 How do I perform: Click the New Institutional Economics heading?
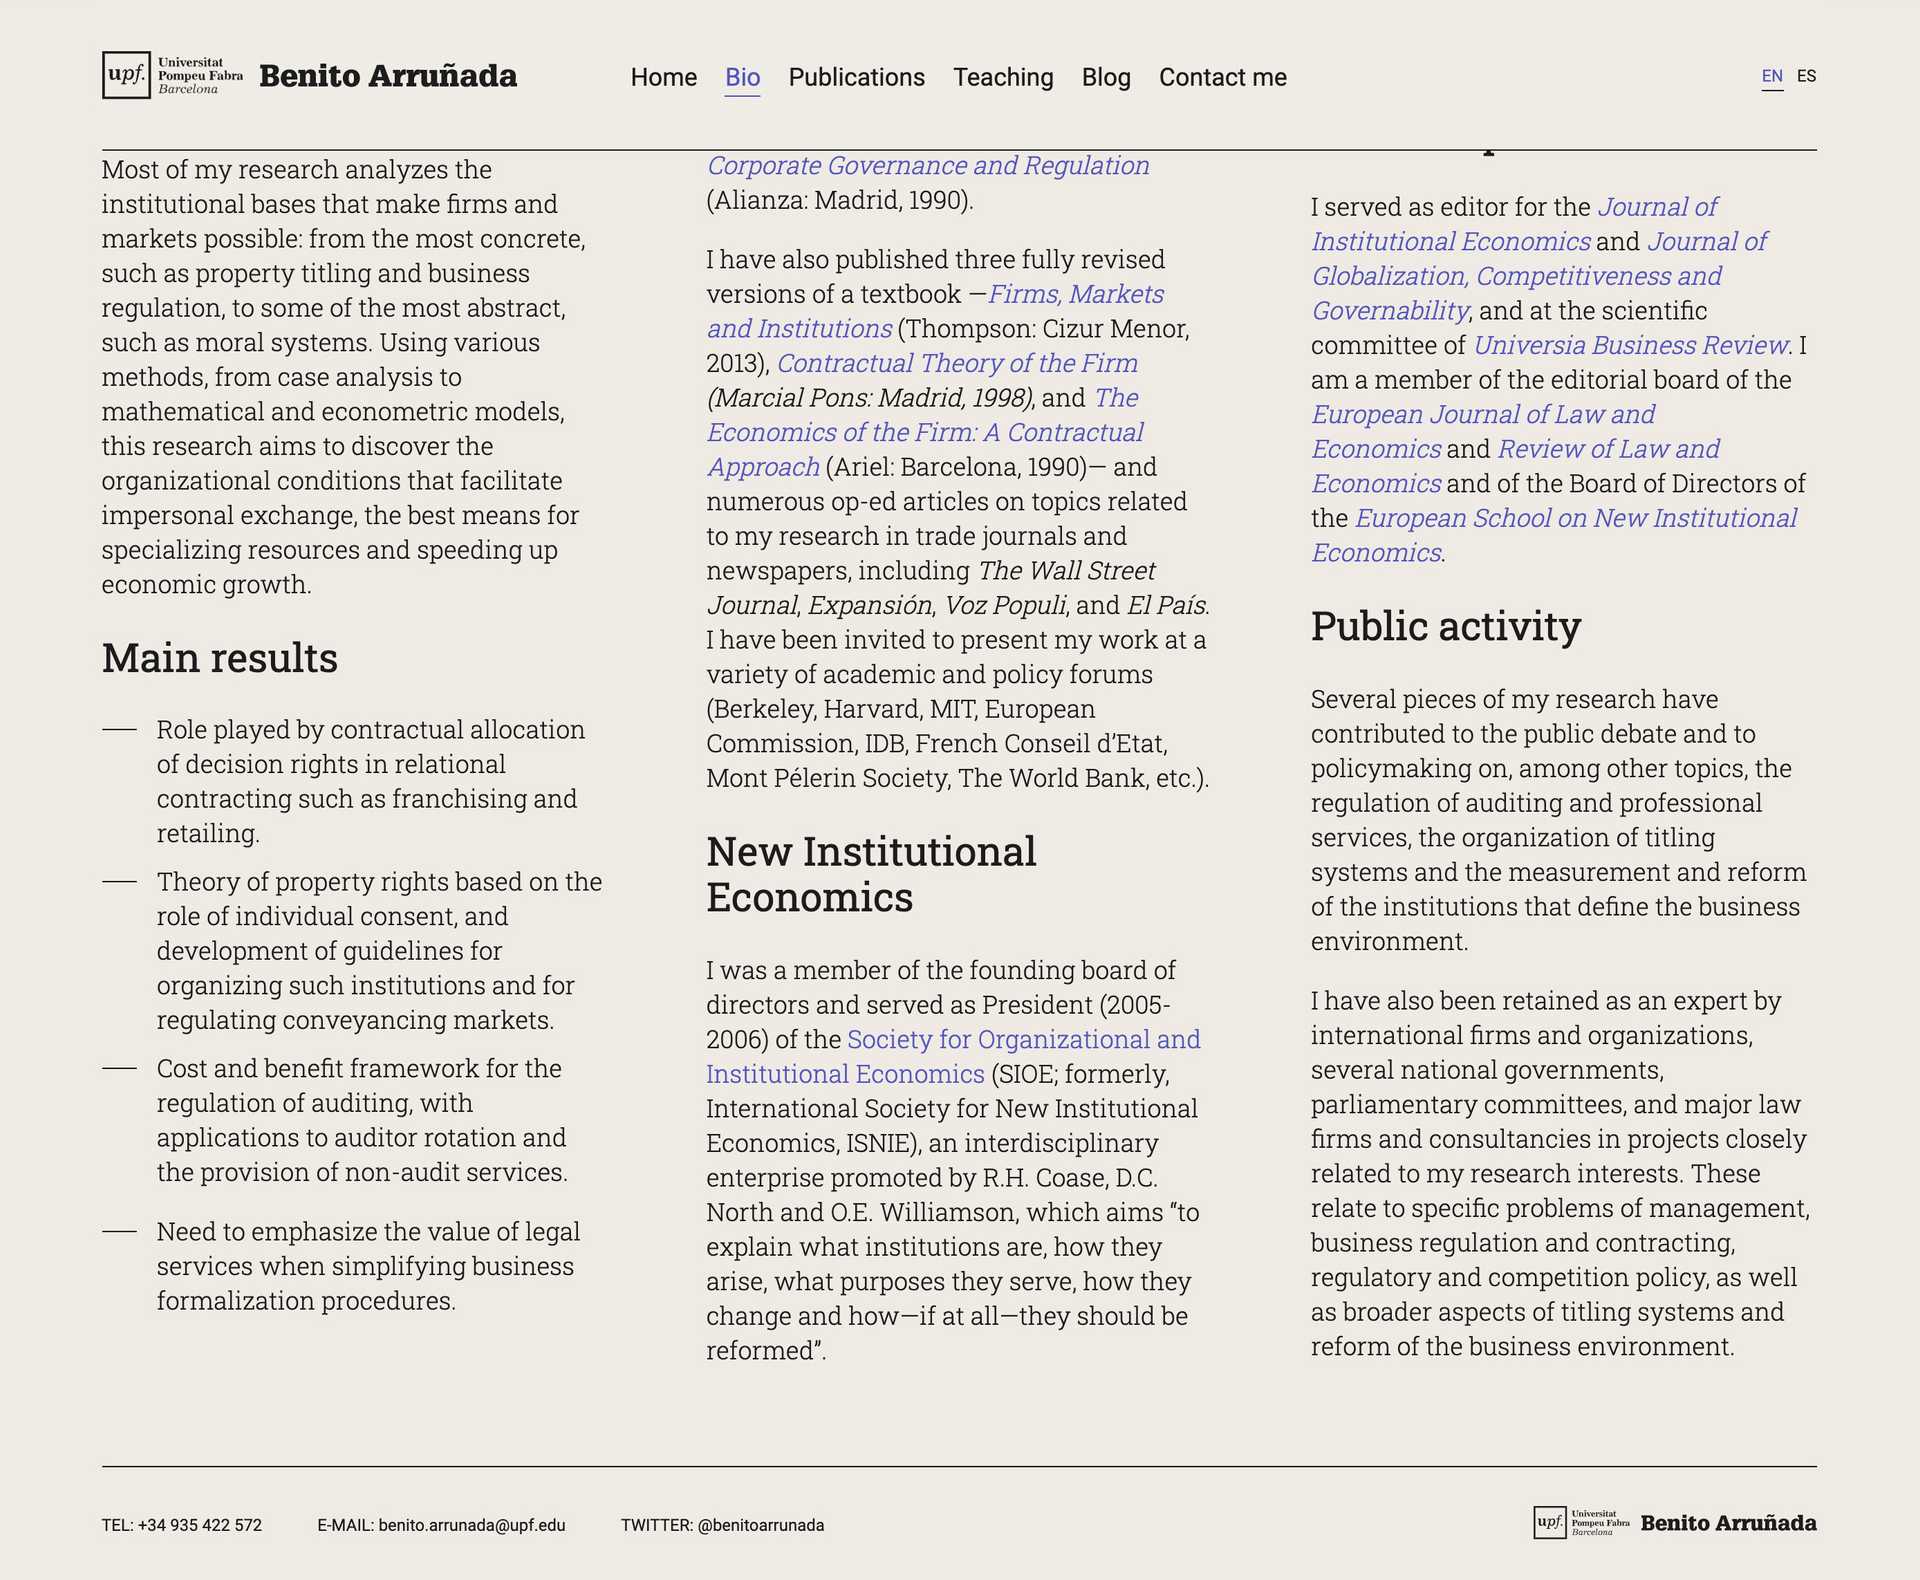click(872, 874)
